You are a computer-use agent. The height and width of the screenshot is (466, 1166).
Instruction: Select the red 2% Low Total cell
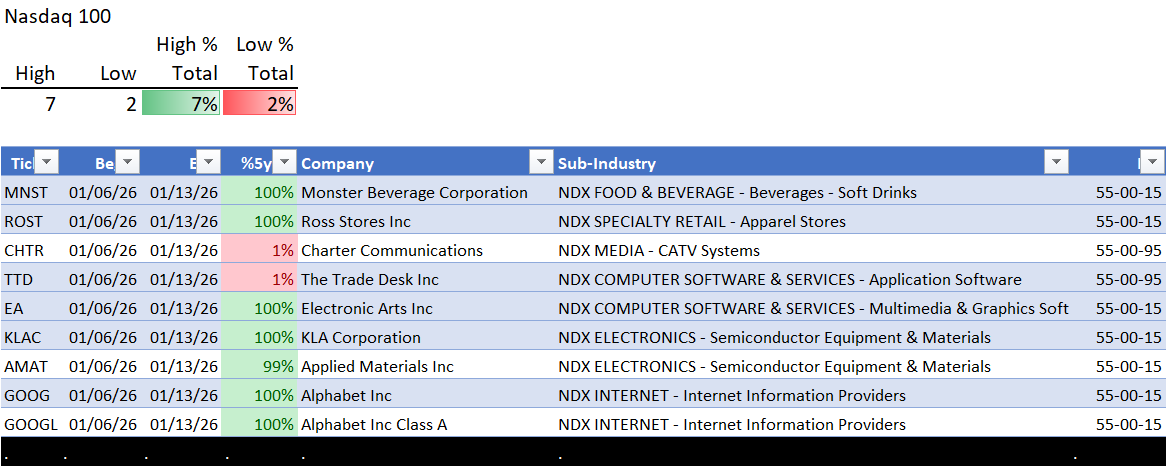click(260, 103)
